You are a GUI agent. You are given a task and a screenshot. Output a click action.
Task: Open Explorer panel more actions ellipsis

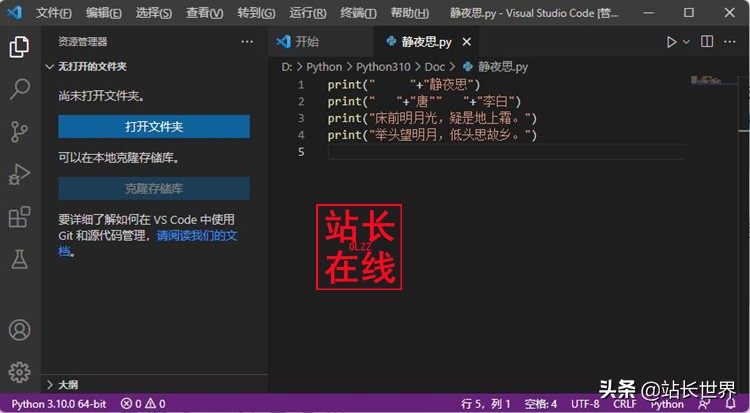coord(247,42)
